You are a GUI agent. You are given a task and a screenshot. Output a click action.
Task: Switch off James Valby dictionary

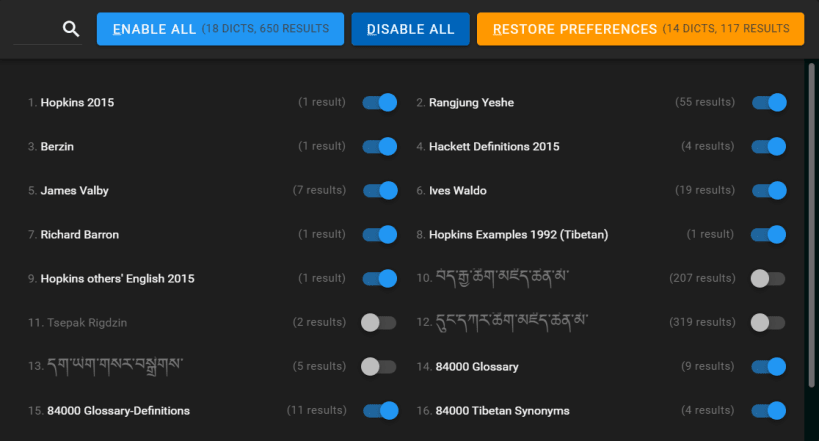[380, 190]
